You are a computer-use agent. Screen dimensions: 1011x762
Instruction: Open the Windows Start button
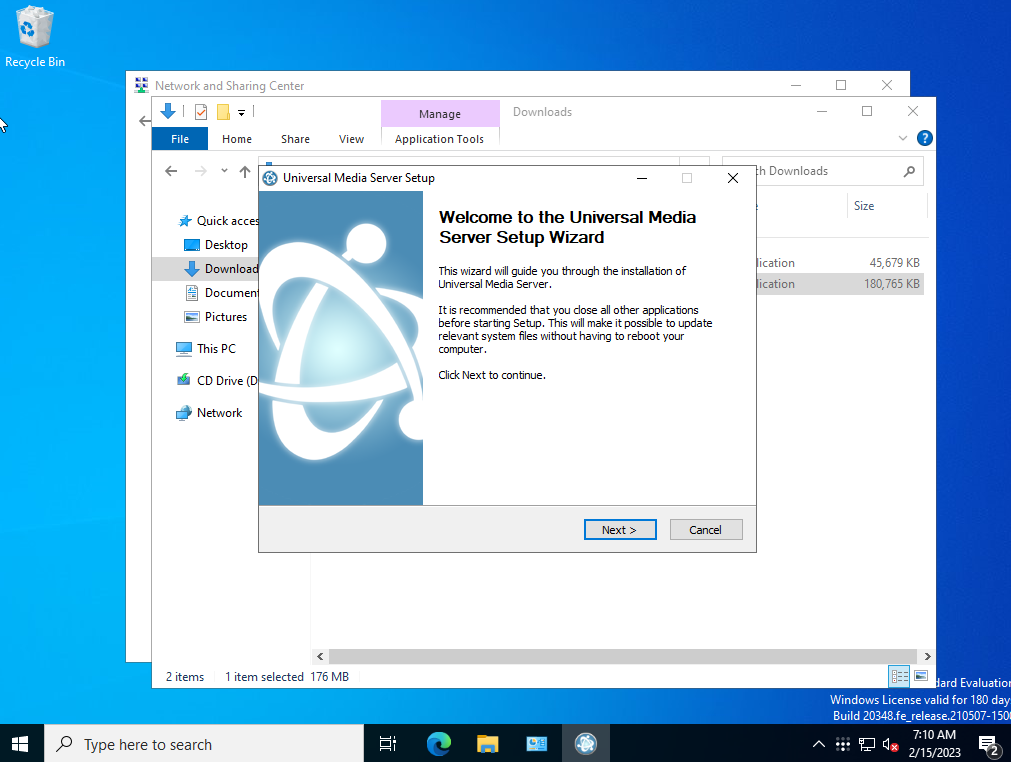tap(19, 743)
